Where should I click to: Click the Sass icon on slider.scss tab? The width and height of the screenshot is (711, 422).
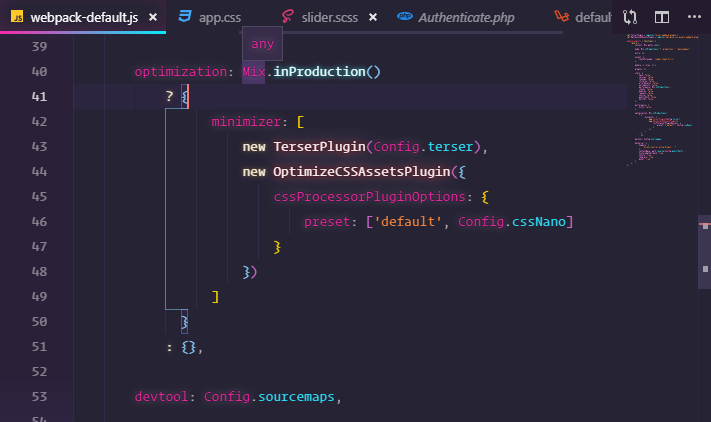pyautogui.click(x=287, y=17)
